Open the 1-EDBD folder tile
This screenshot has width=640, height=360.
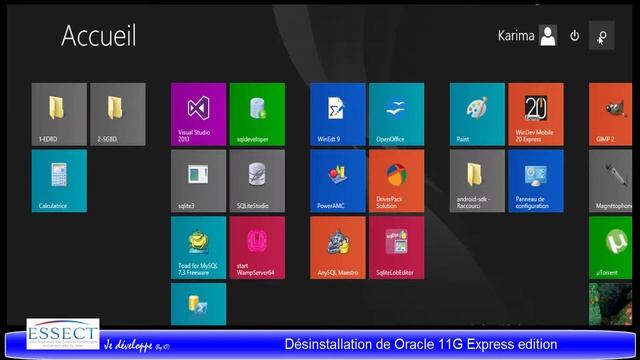tap(59, 114)
